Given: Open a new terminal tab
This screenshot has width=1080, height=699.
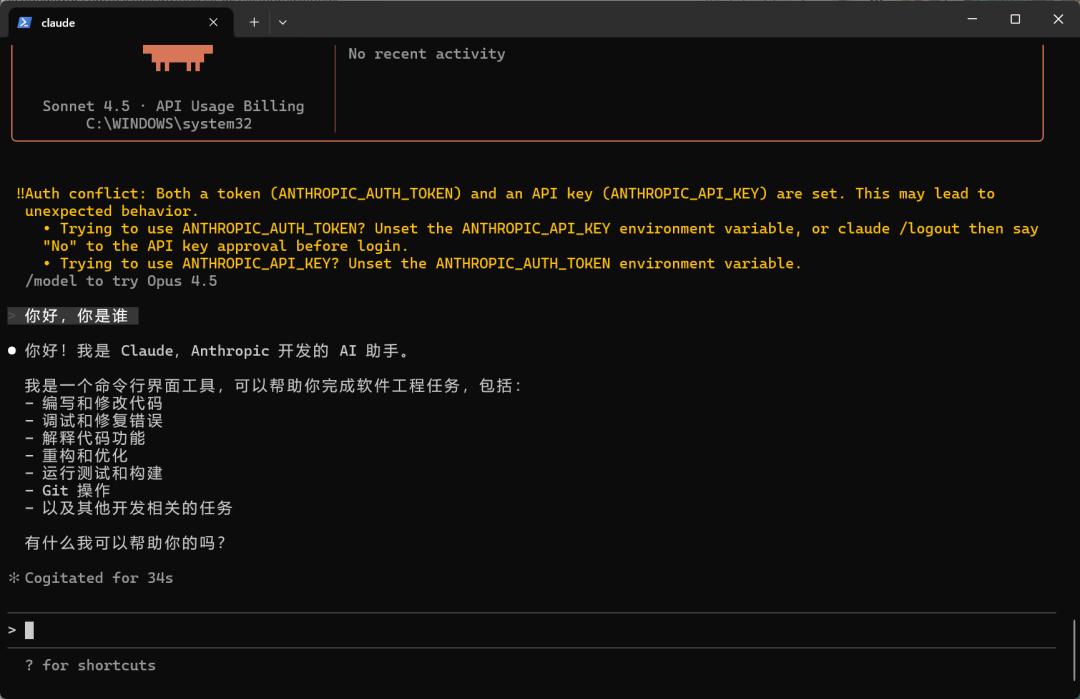Looking at the screenshot, I should pos(254,22).
